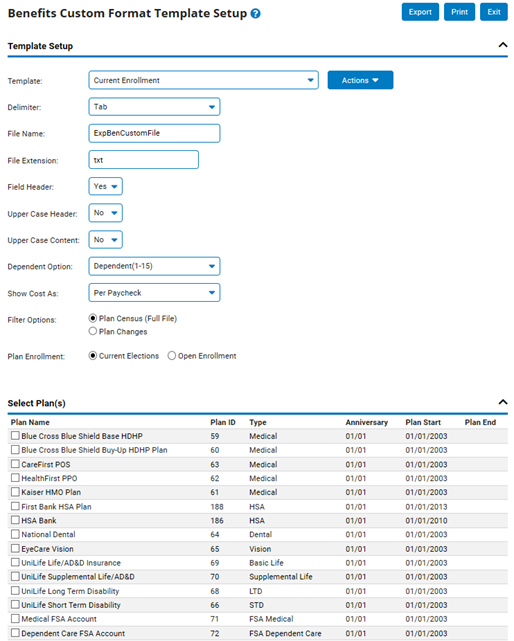Click the Vision type cell

(x=260, y=549)
